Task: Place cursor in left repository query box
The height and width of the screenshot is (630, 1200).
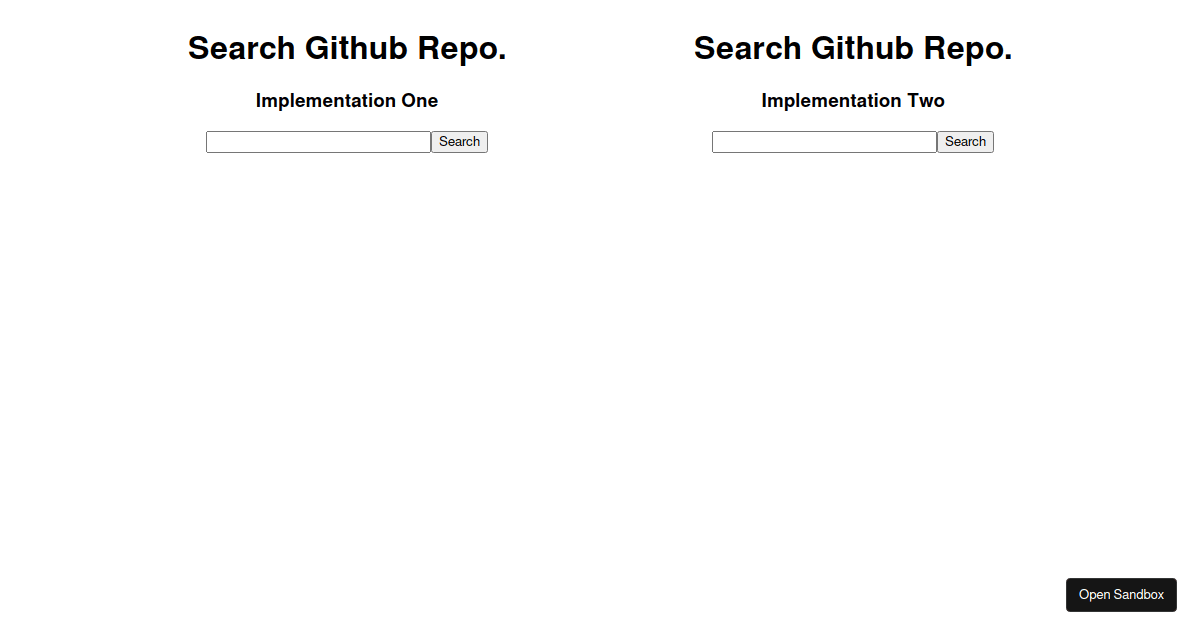Action: tap(318, 142)
